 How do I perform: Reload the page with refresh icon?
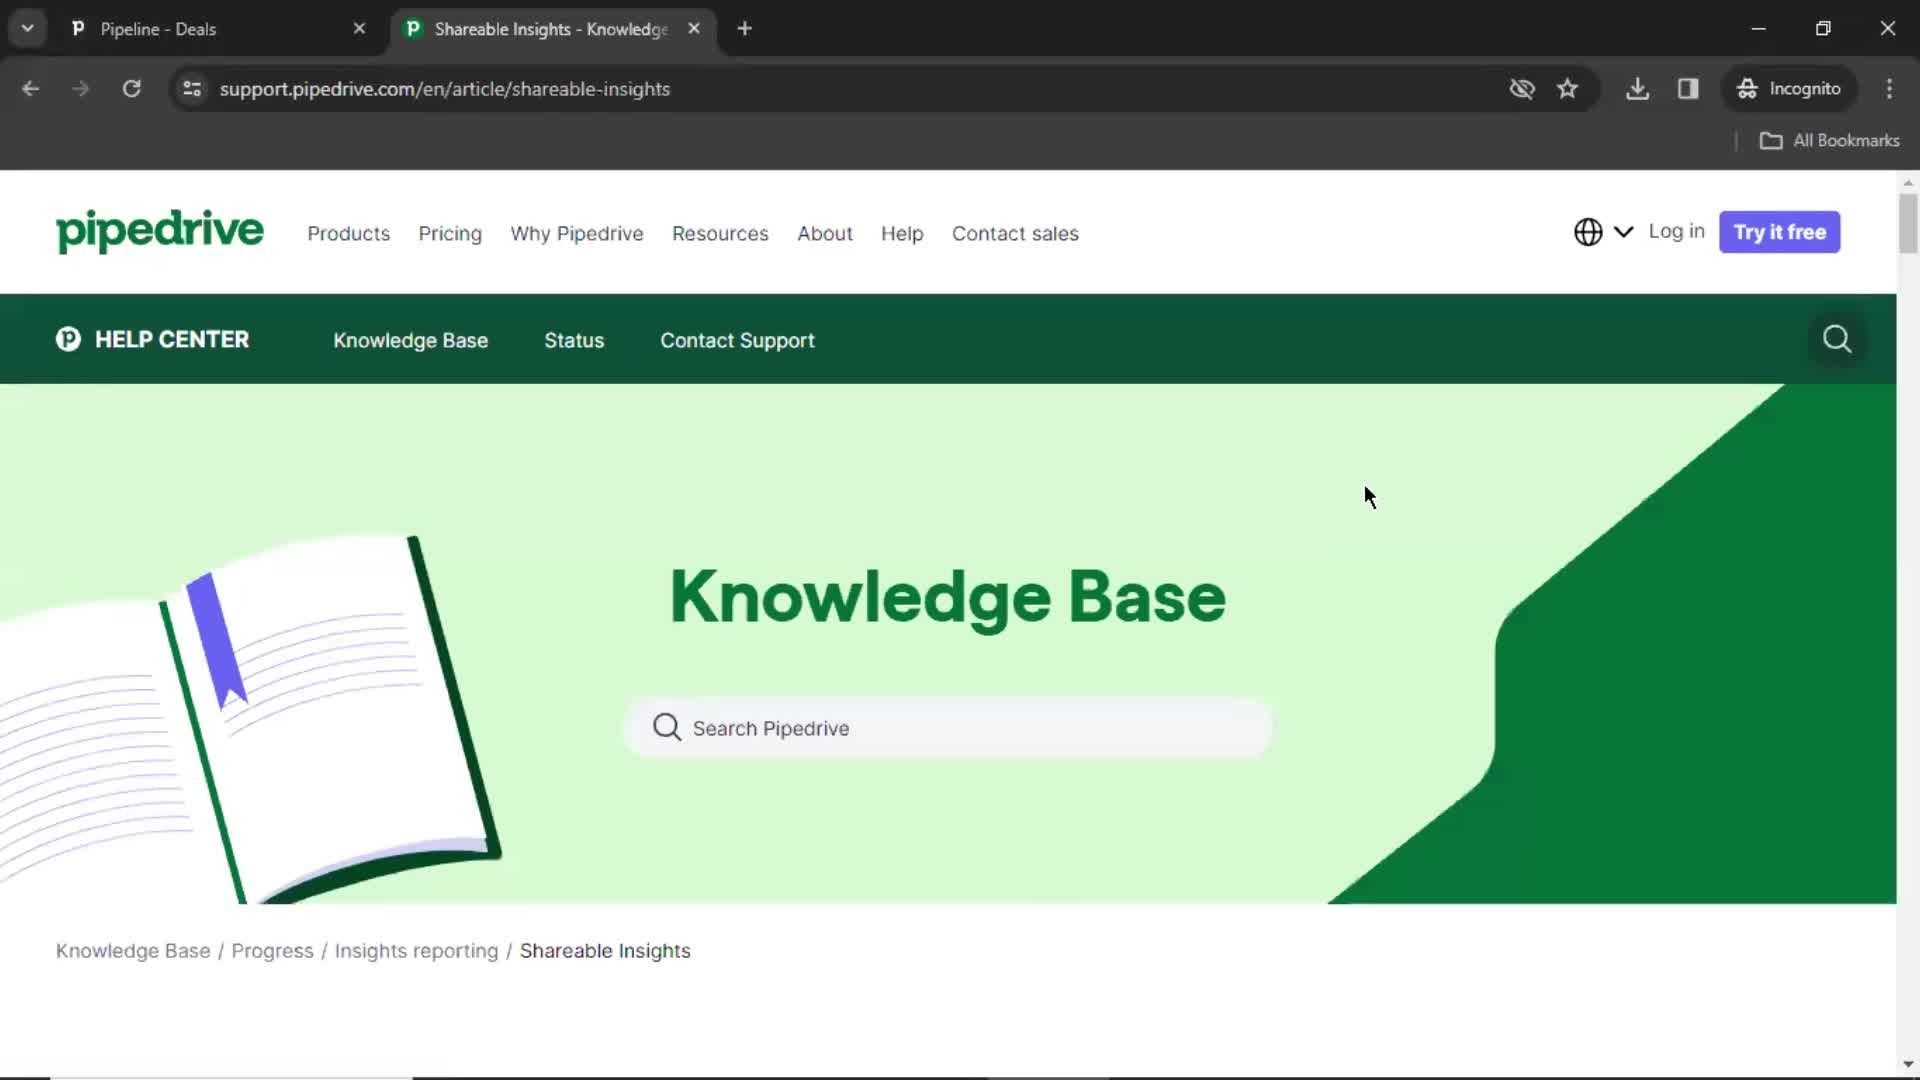(x=131, y=89)
